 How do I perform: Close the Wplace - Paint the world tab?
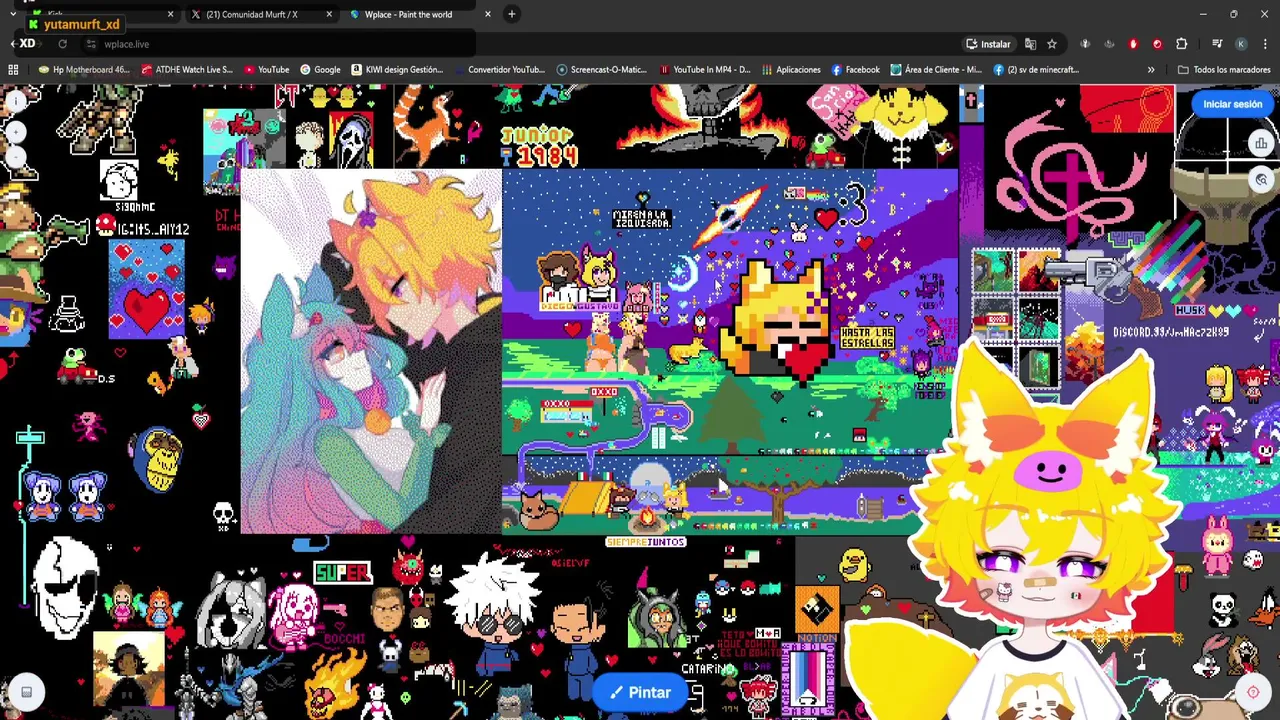[x=487, y=14]
